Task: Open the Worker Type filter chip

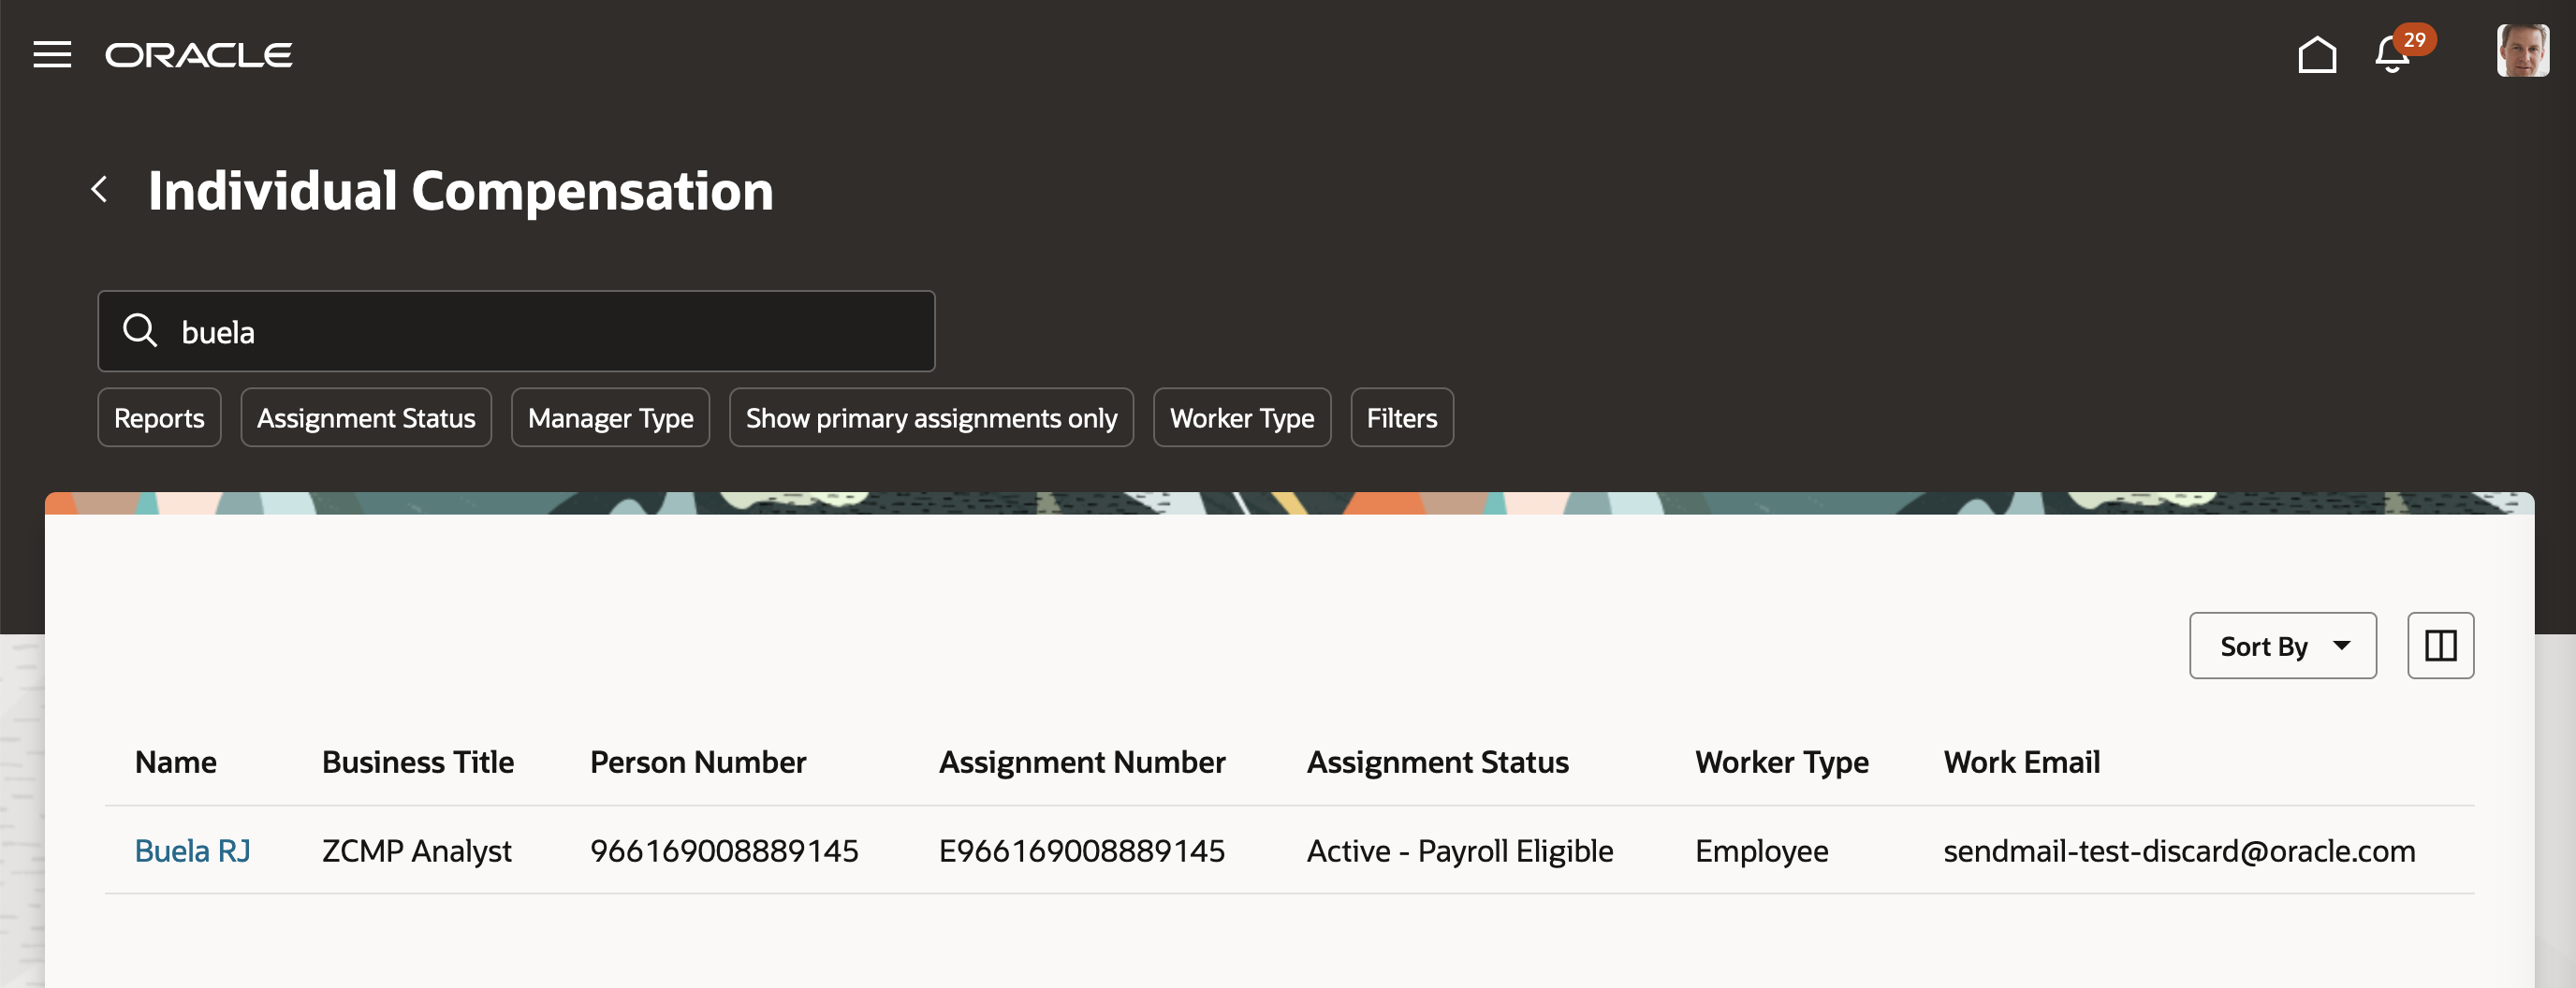Action: (x=1242, y=417)
